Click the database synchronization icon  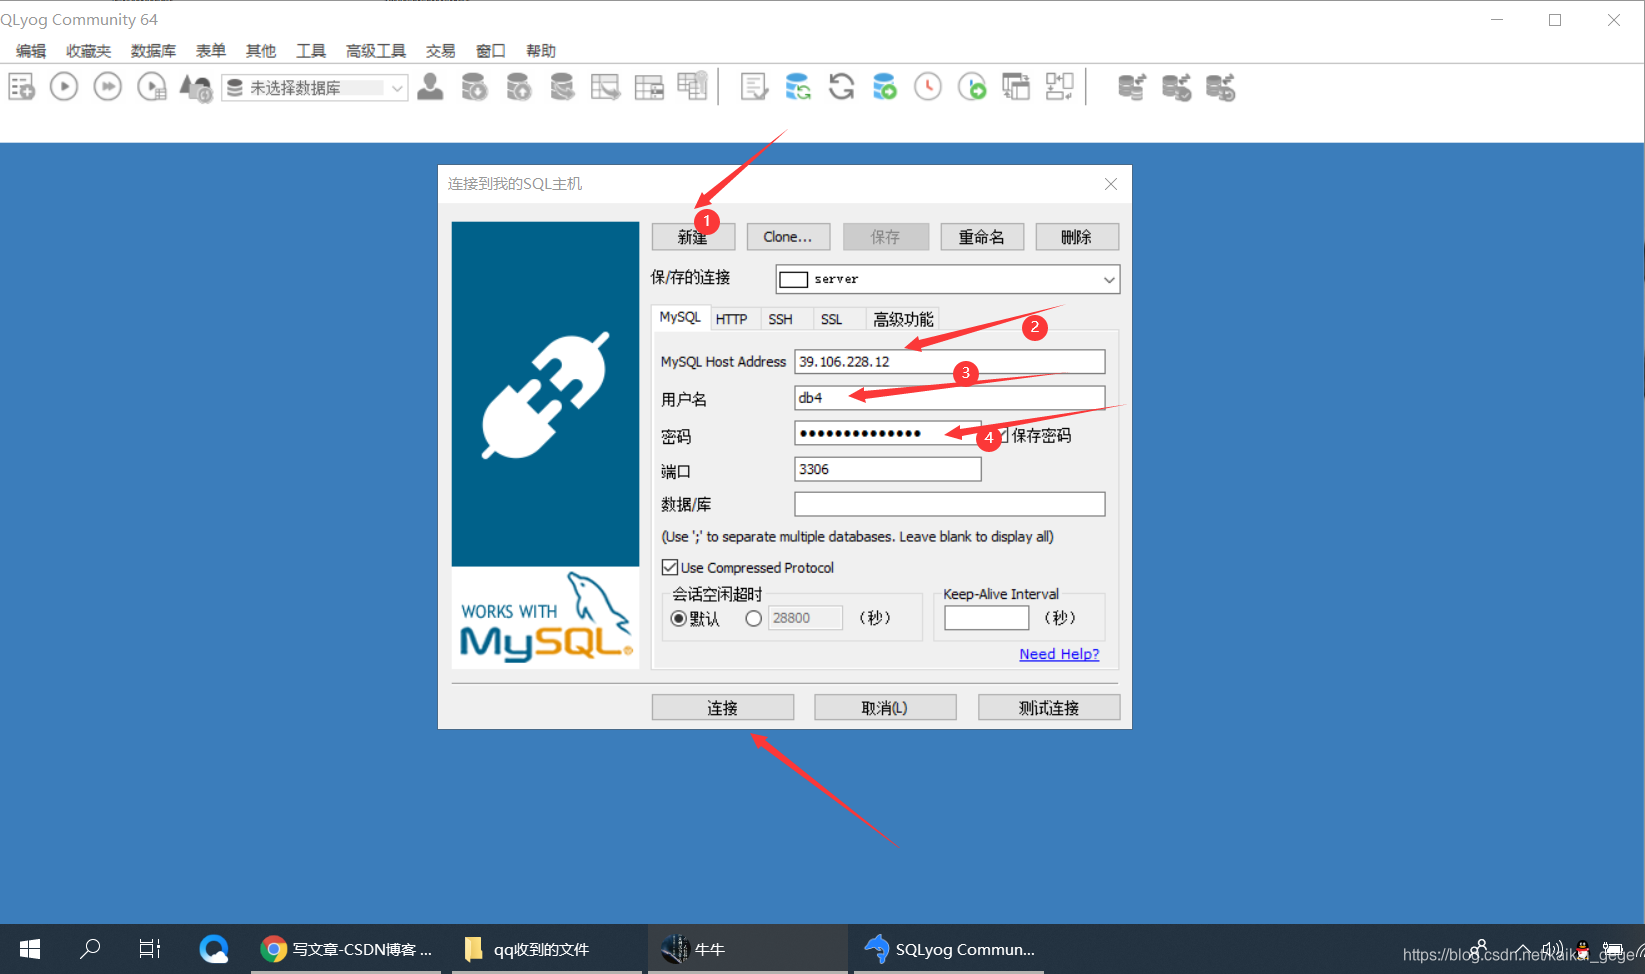pos(798,88)
